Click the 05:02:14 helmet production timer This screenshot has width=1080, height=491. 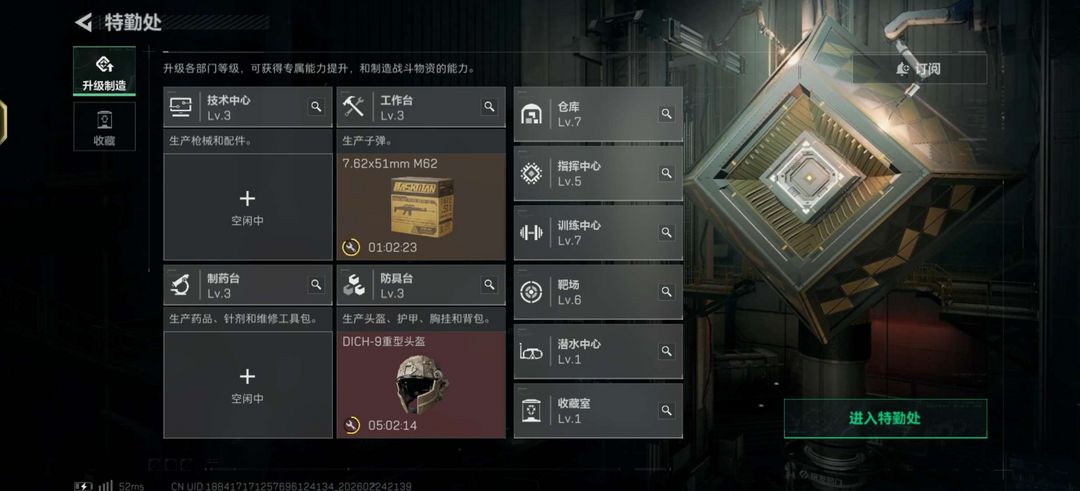[x=393, y=426]
